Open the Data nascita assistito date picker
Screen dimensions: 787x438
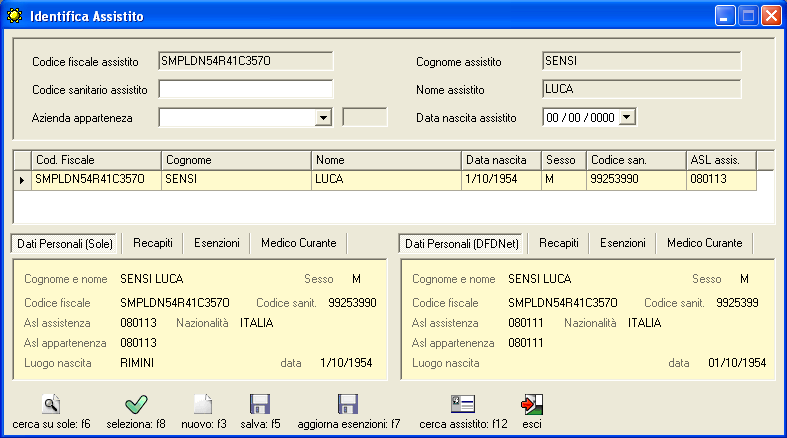pos(627,118)
